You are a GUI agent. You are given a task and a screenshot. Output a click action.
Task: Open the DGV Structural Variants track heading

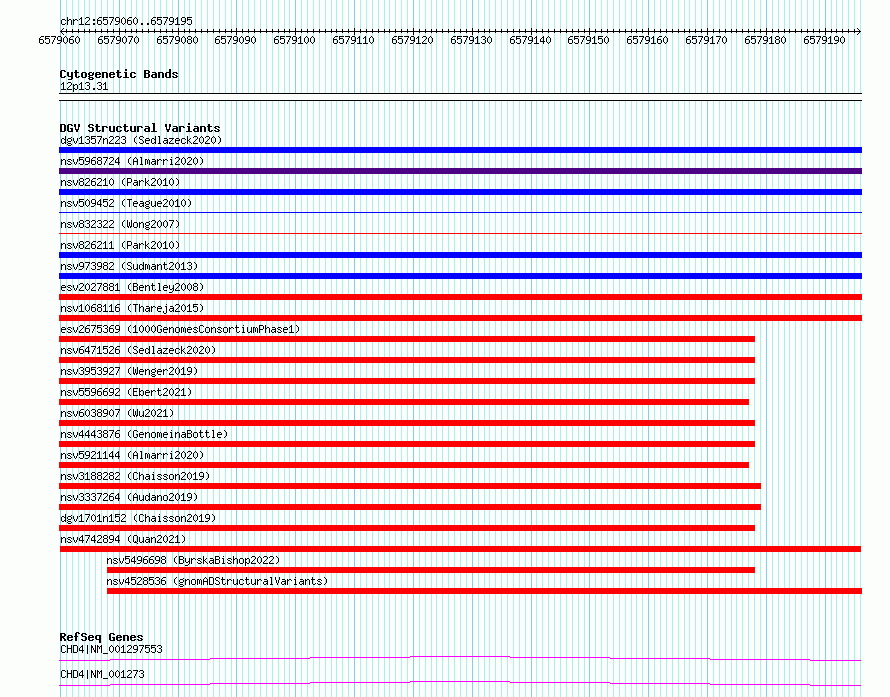(x=140, y=128)
